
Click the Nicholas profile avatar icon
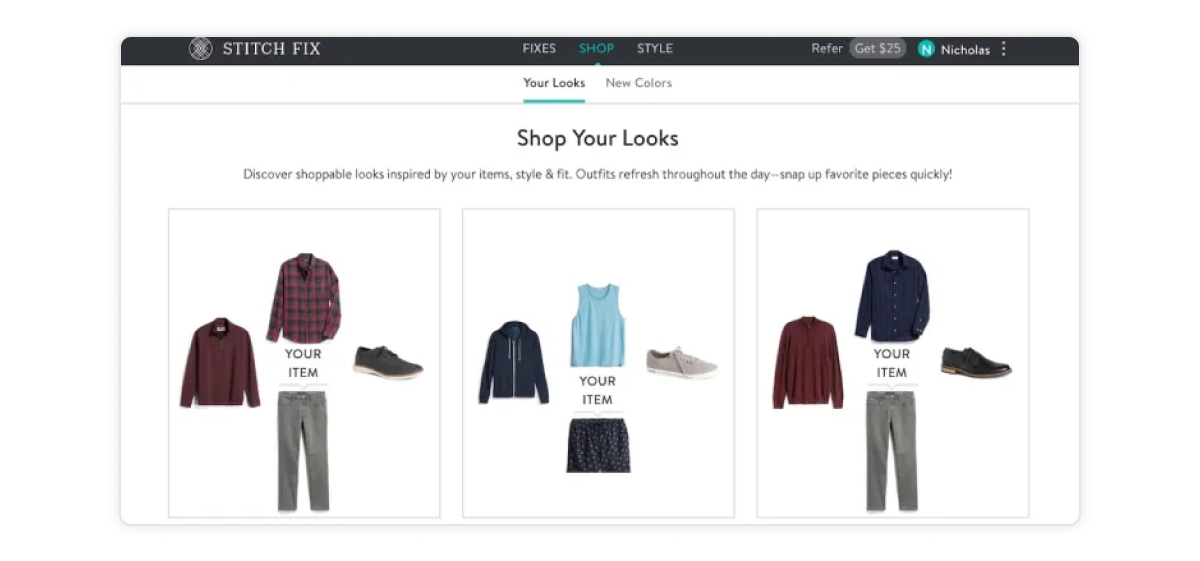click(x=926, y=49)
